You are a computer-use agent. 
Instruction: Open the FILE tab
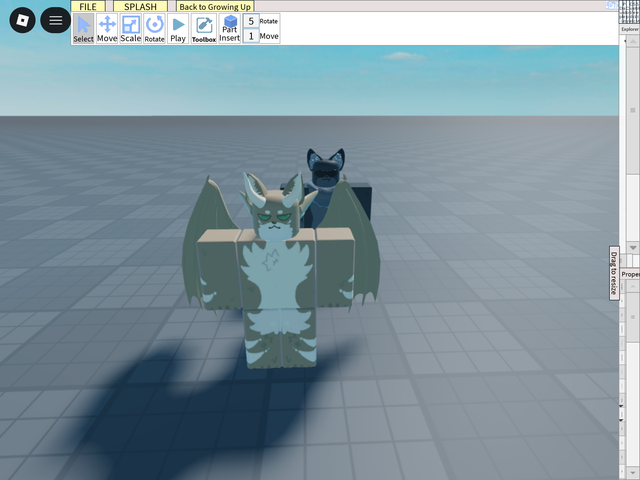88,6
